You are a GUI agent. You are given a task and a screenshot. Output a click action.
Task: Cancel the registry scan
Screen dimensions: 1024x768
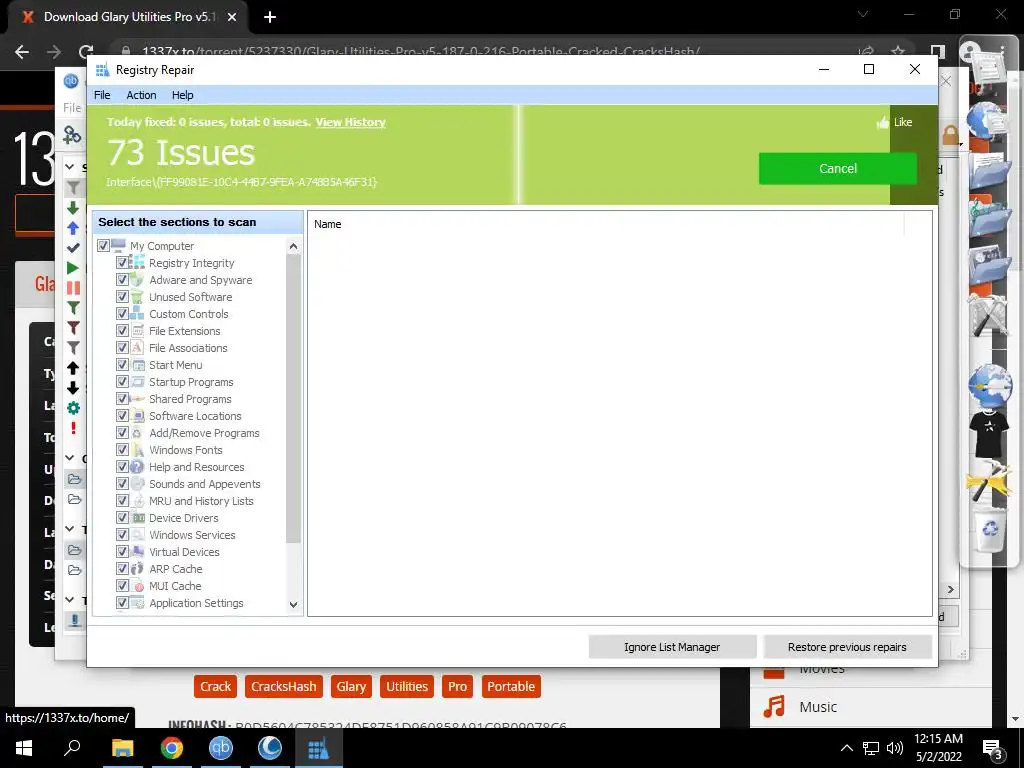[x=838, y=168]
